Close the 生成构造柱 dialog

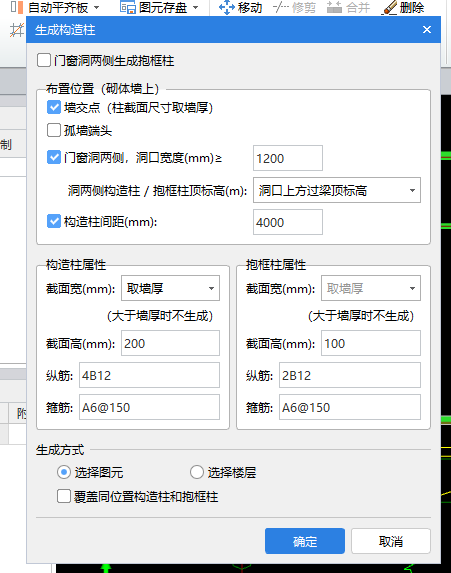point(427,30)
